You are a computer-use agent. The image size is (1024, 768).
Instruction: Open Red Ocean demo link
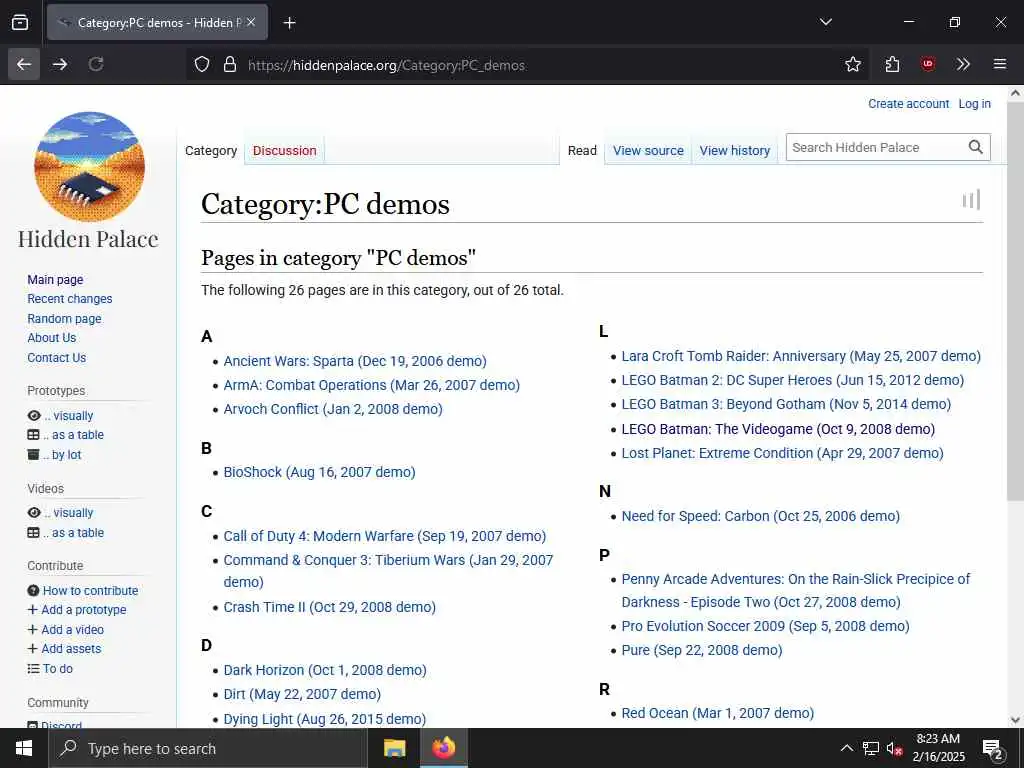[718, 713]
